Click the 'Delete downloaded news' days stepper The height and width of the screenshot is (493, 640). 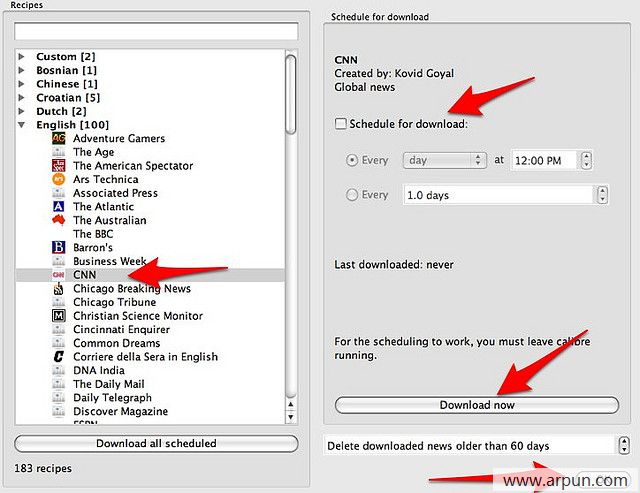pyautogui.click(x=624, y=445)
